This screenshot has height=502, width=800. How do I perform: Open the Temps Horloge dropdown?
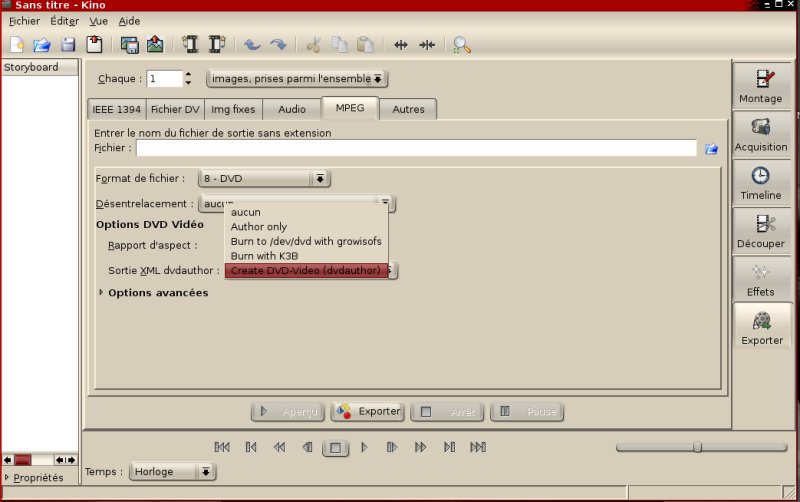click(172, 472)
